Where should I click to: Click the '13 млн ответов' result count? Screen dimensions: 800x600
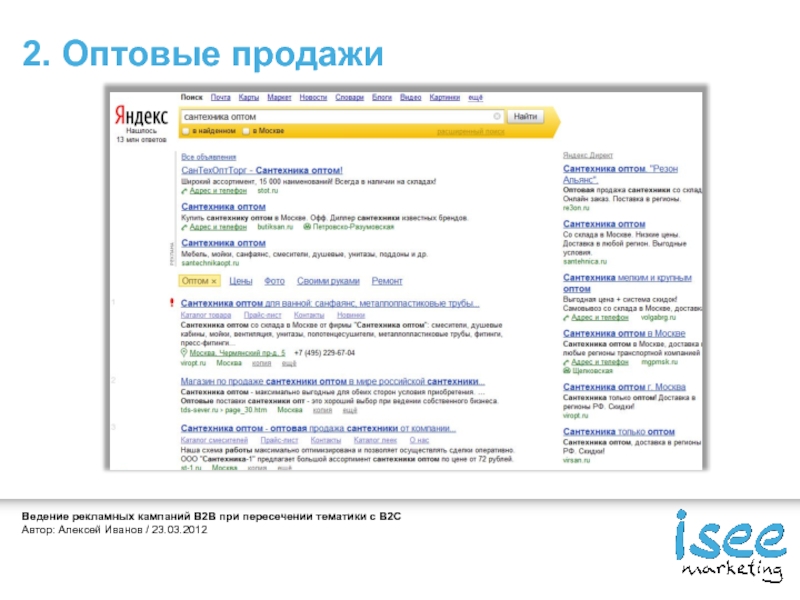click(x=141, y=140)
